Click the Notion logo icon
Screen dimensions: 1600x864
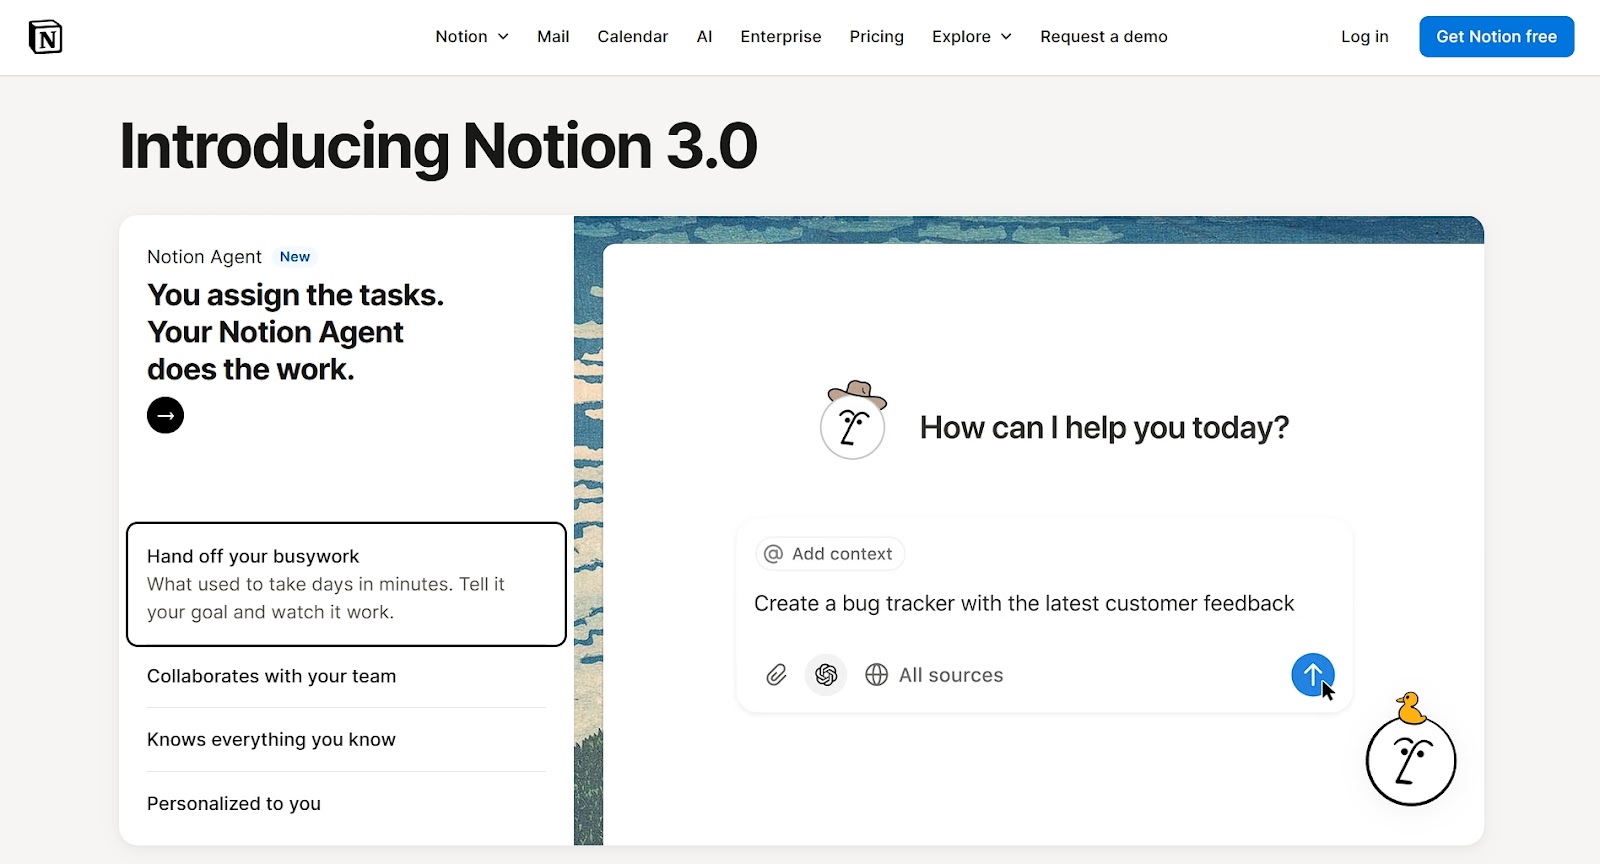[45, 37]
